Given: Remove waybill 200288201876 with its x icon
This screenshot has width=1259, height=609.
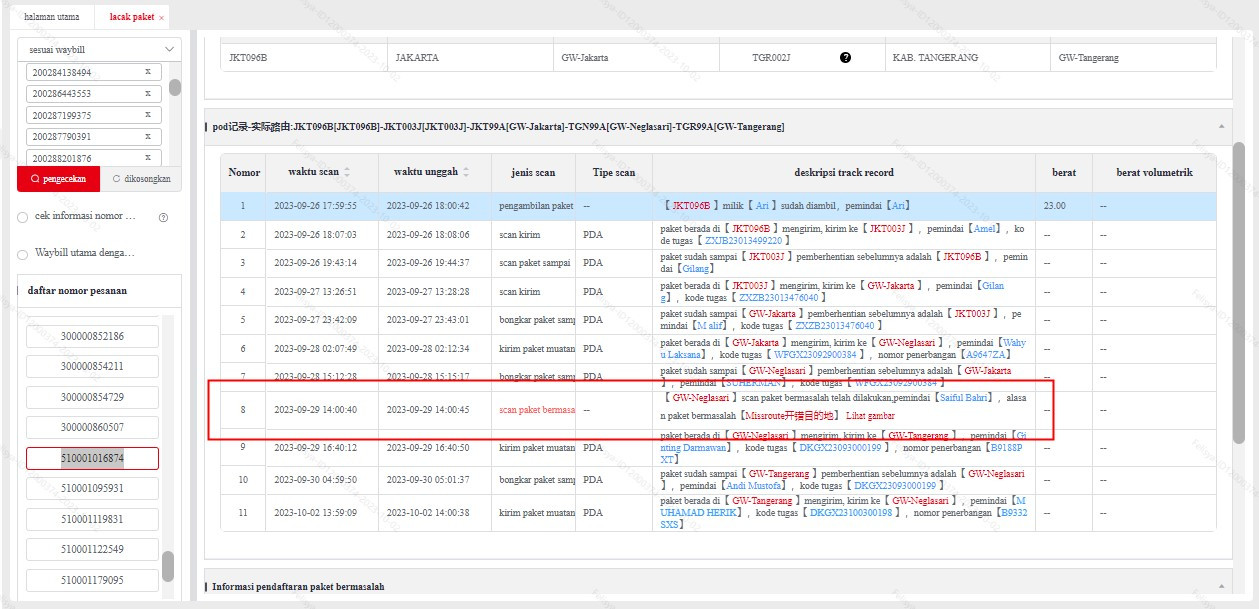Looking at the screenshot, I should tap(147, 158).
